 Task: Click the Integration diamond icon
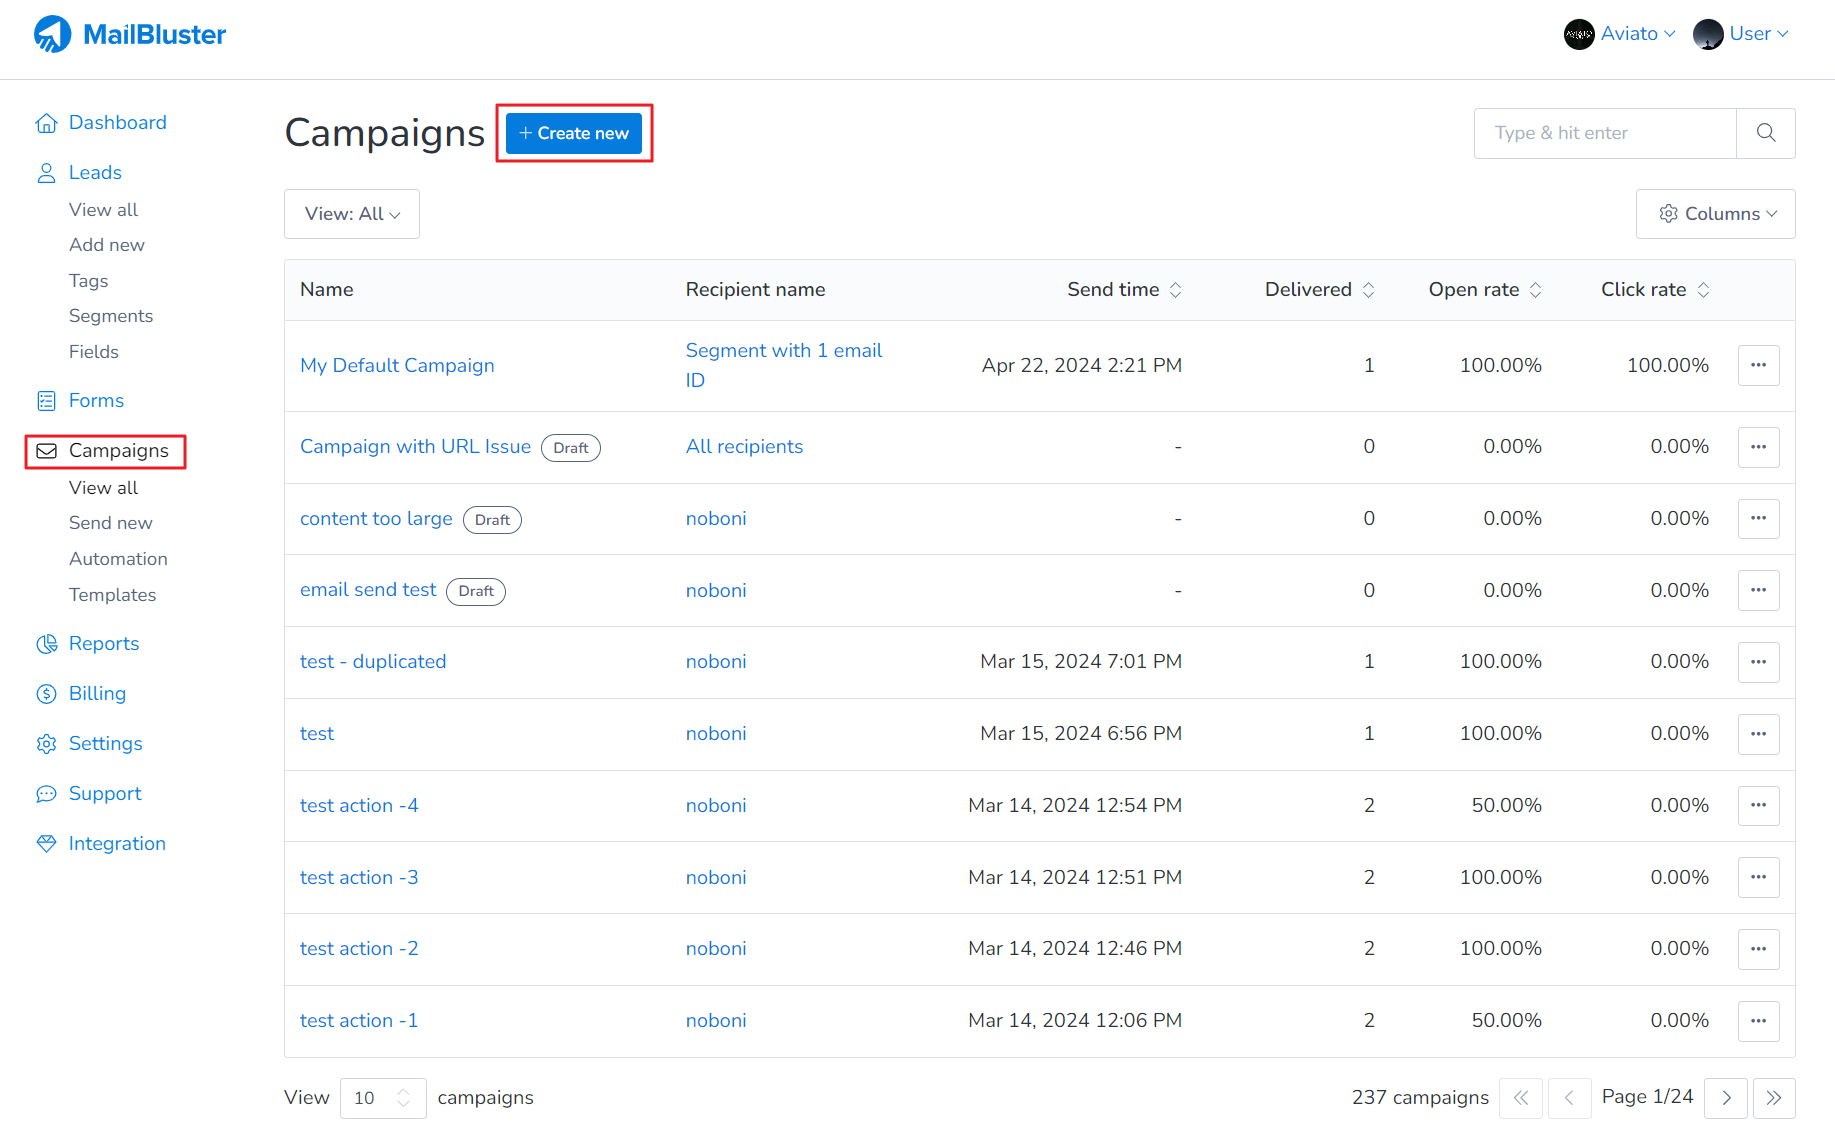click(x=46, y=844)
